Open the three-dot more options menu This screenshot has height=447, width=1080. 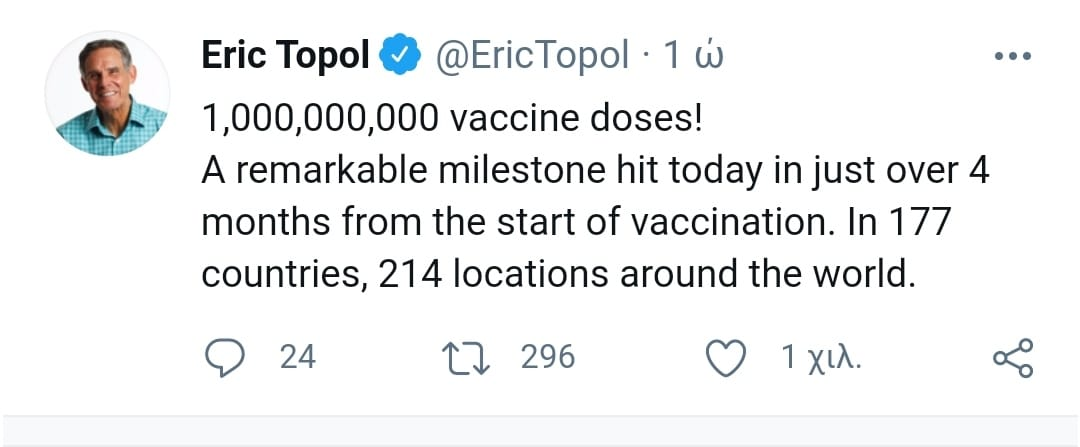click(x=1012, y=58)
